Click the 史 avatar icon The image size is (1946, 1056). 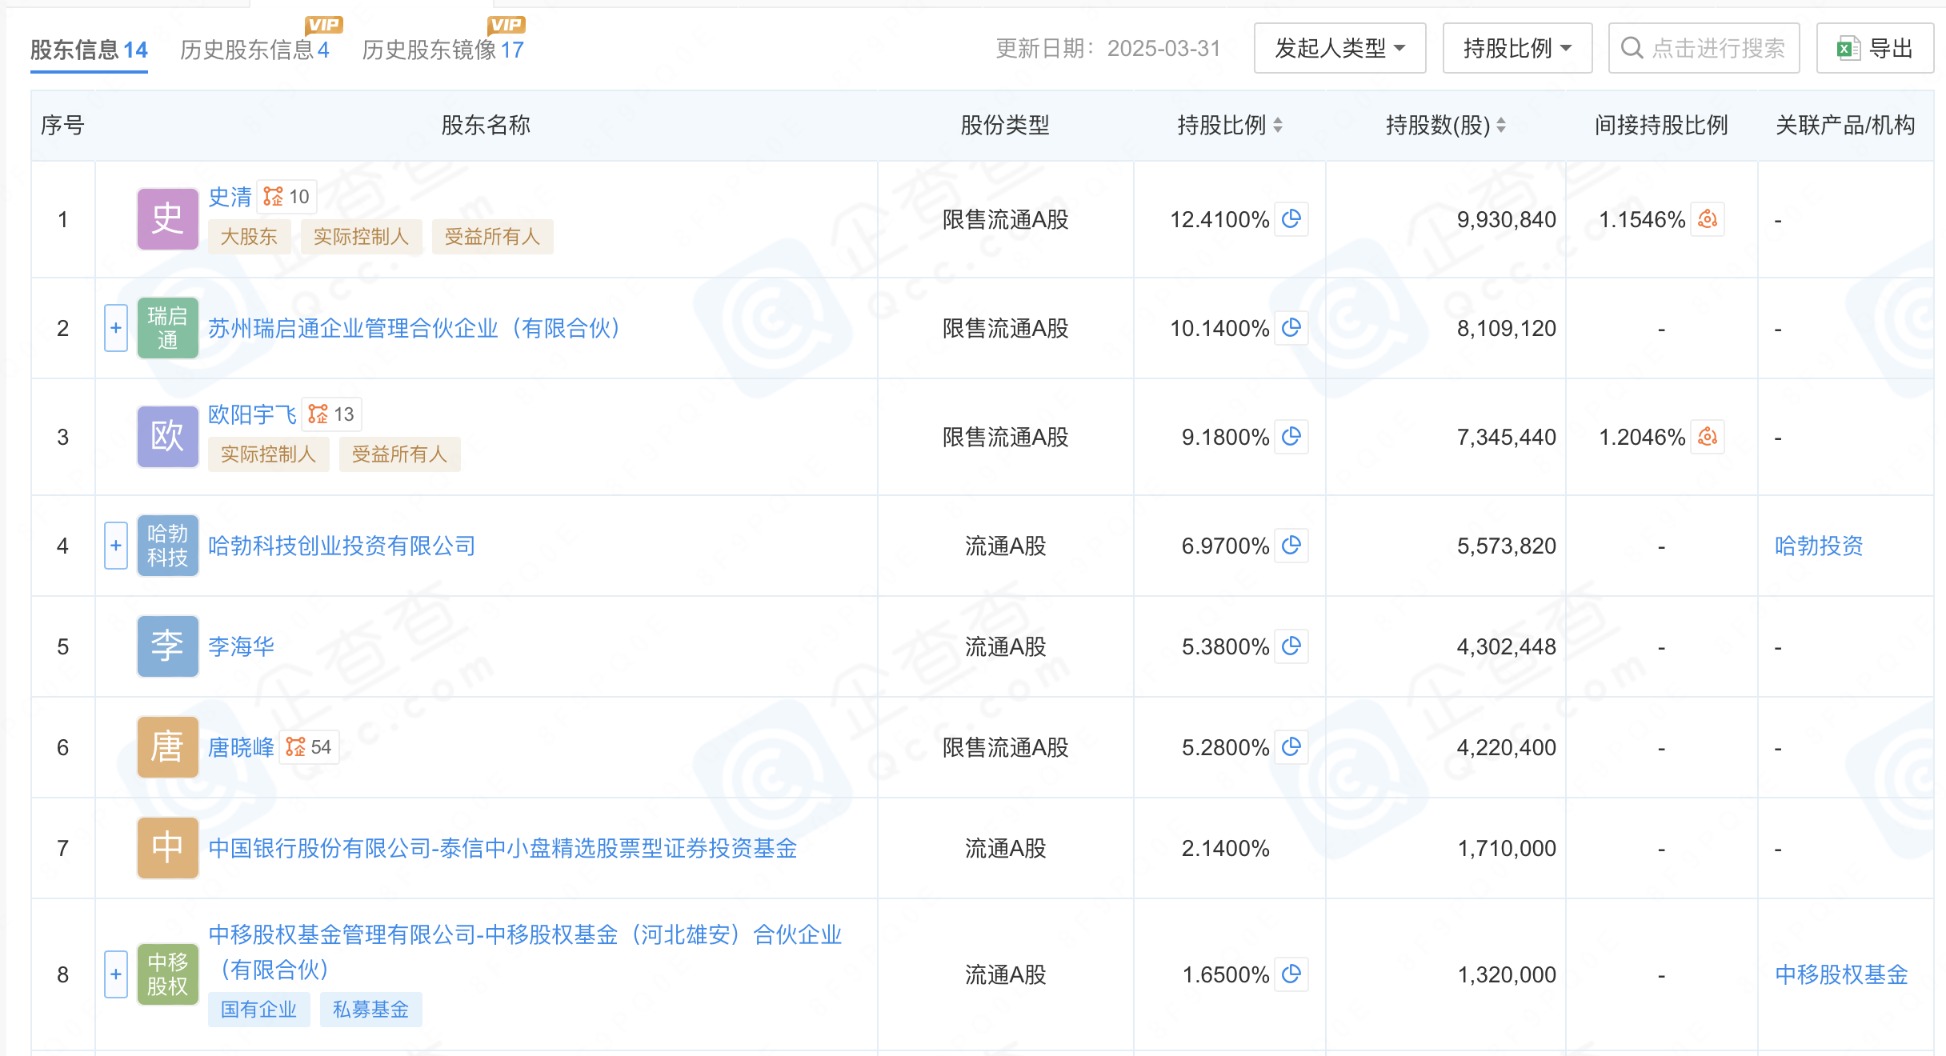[167, 219]
